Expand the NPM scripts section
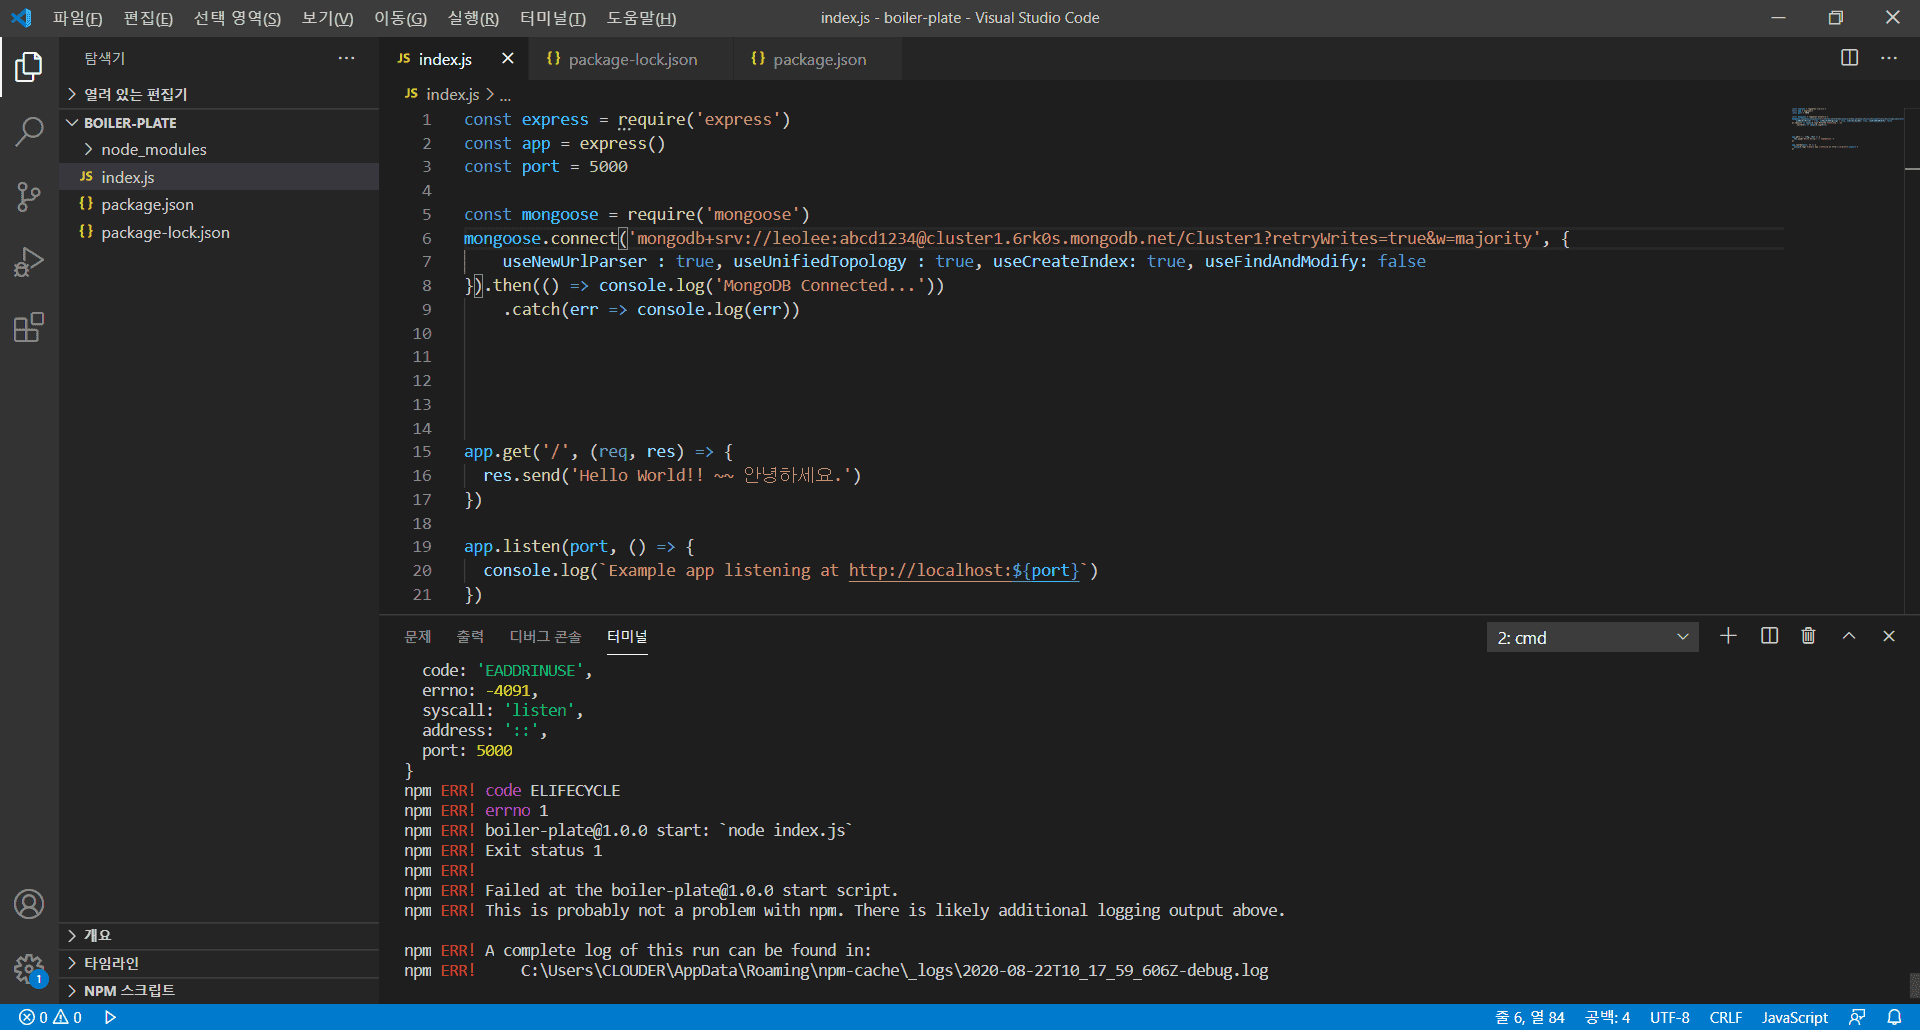 point(219,990)
